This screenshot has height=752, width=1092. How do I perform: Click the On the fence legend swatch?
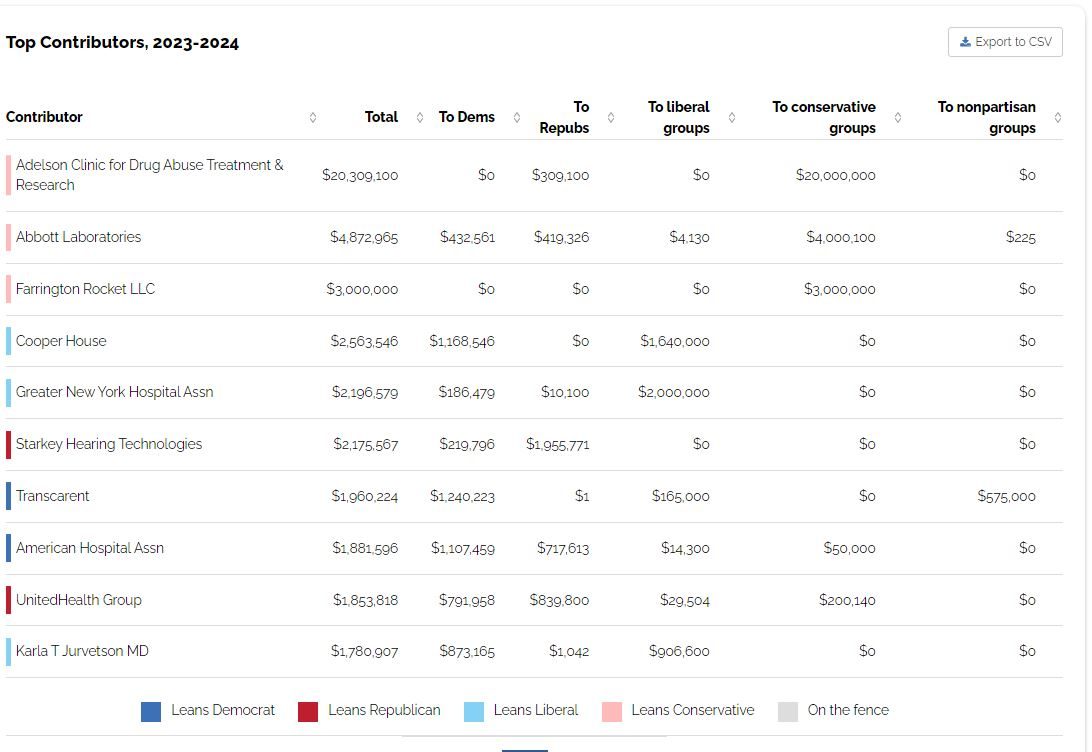click(788, 711)
